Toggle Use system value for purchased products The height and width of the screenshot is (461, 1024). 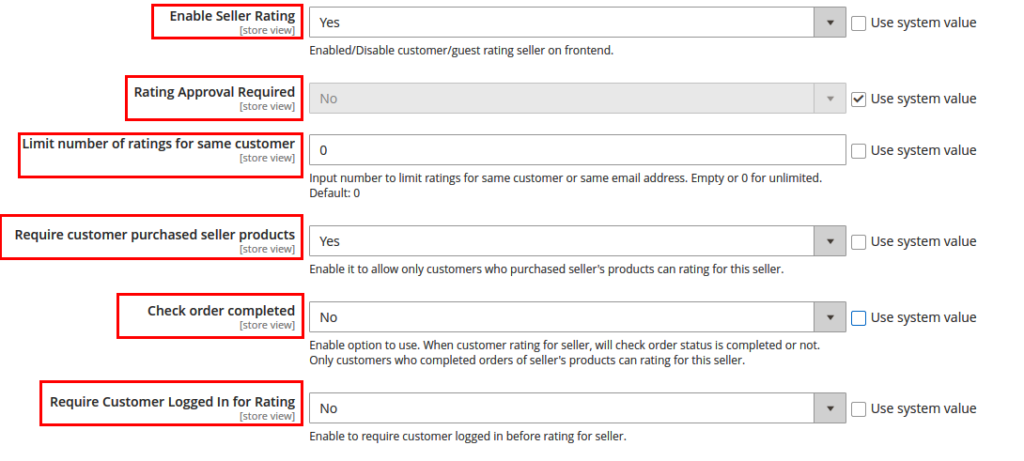(859, 242)
